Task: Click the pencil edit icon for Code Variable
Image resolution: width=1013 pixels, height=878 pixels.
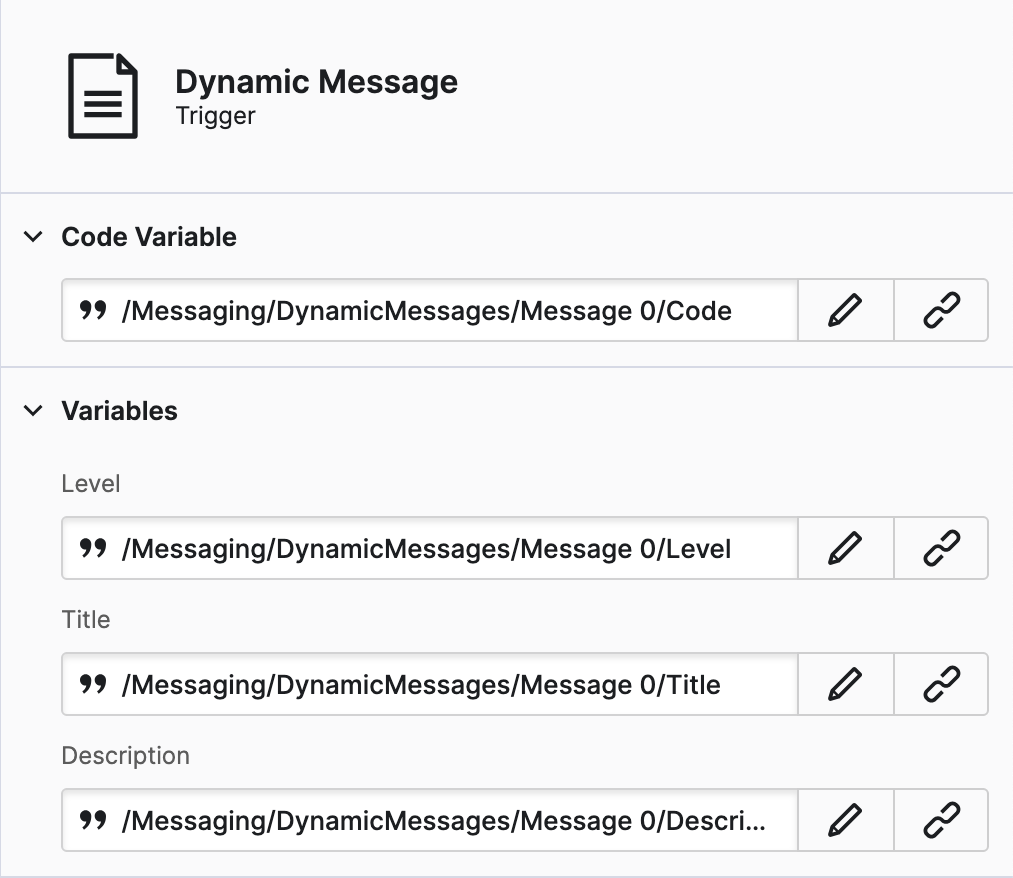Action: coord(845,310)
